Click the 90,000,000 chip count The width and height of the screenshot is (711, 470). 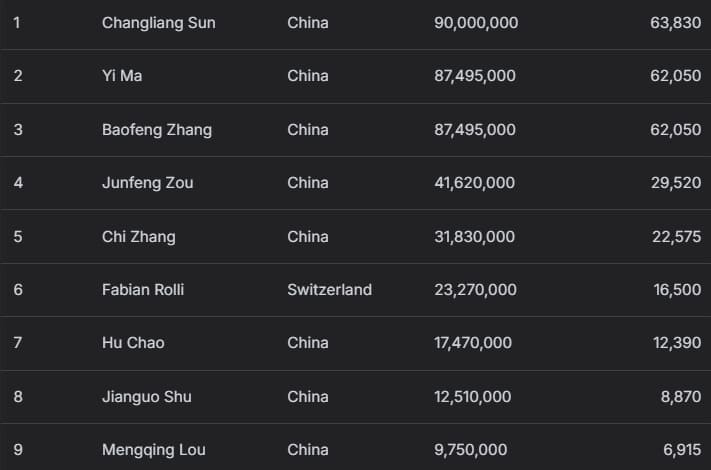tap(476, 22)
